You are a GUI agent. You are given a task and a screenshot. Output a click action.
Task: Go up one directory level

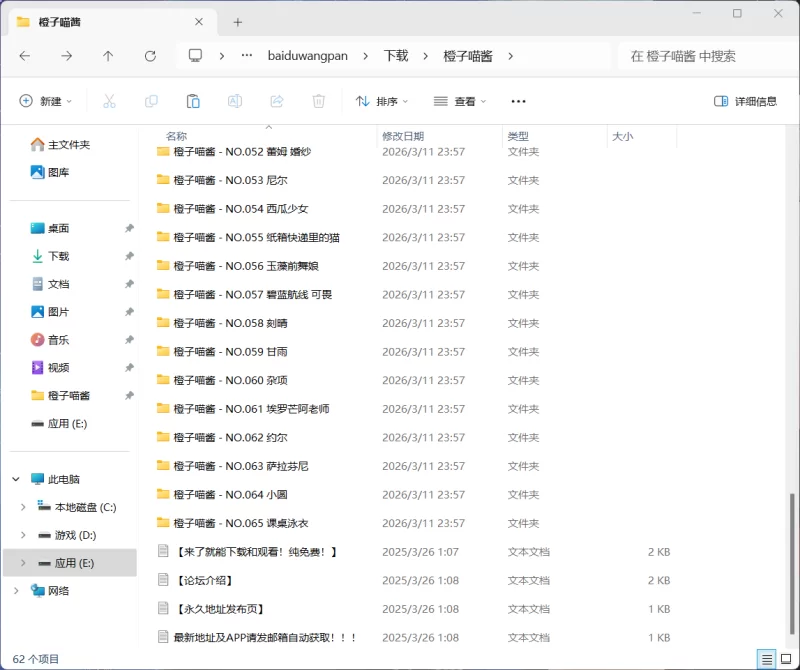pos(108,56)
